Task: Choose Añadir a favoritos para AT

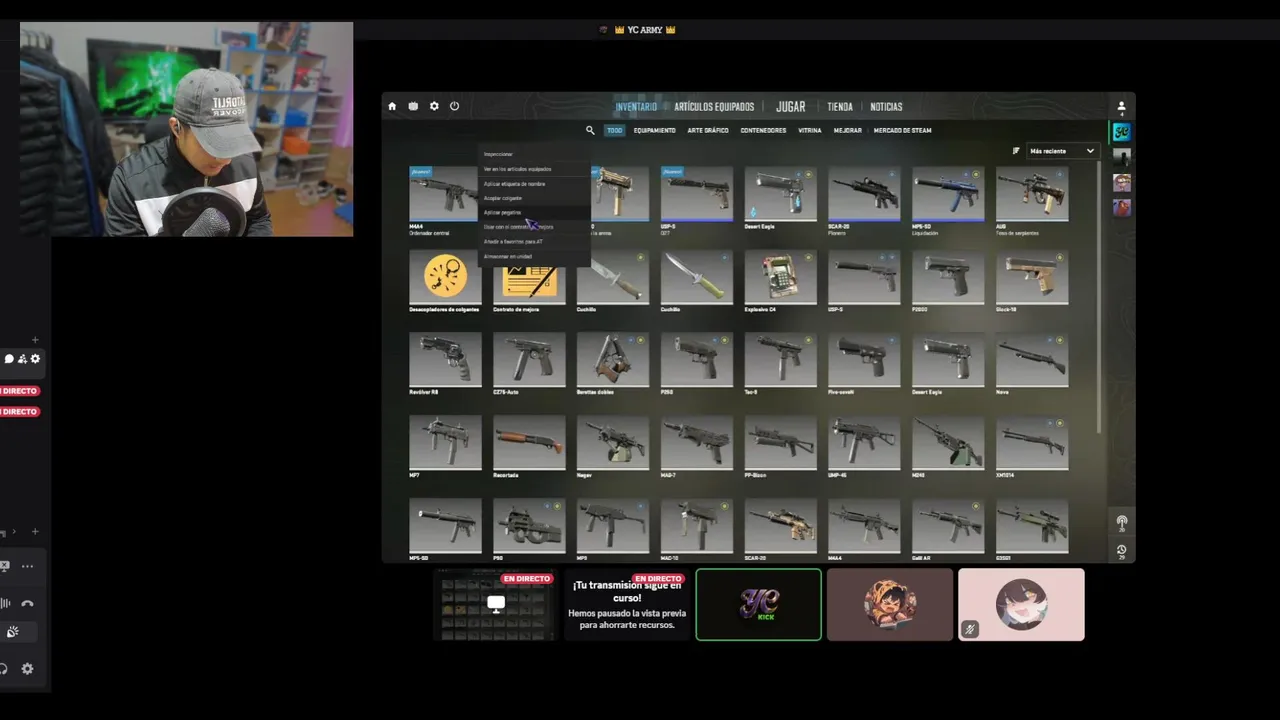Action: (x=534, y=242)
